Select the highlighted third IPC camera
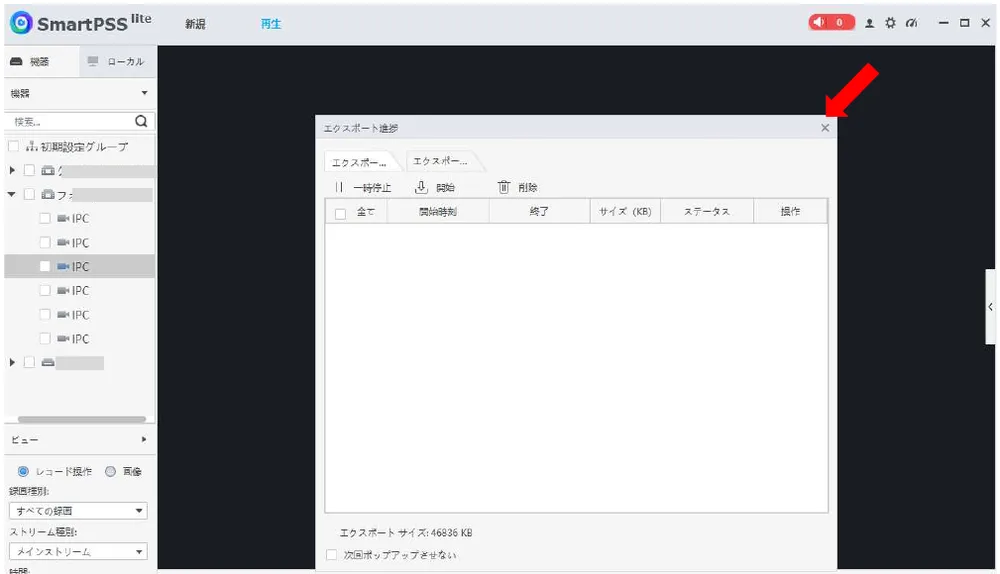Viewport: 1000px width, 574px height. 80,267
